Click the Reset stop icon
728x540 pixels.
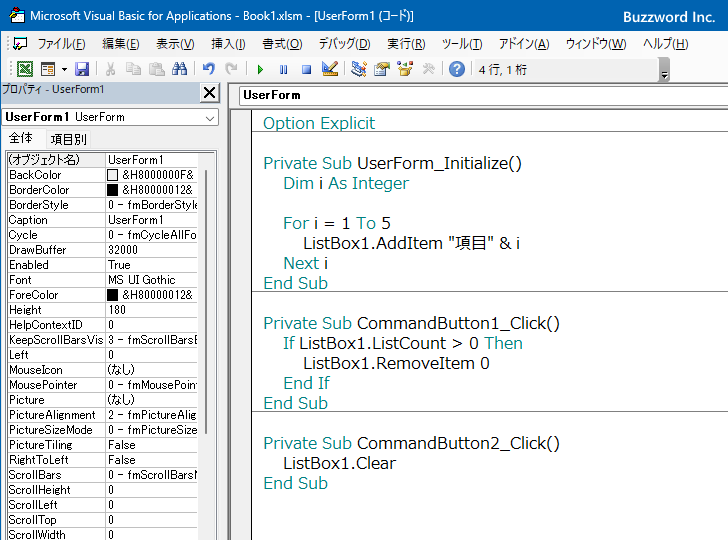click(306, 70)
